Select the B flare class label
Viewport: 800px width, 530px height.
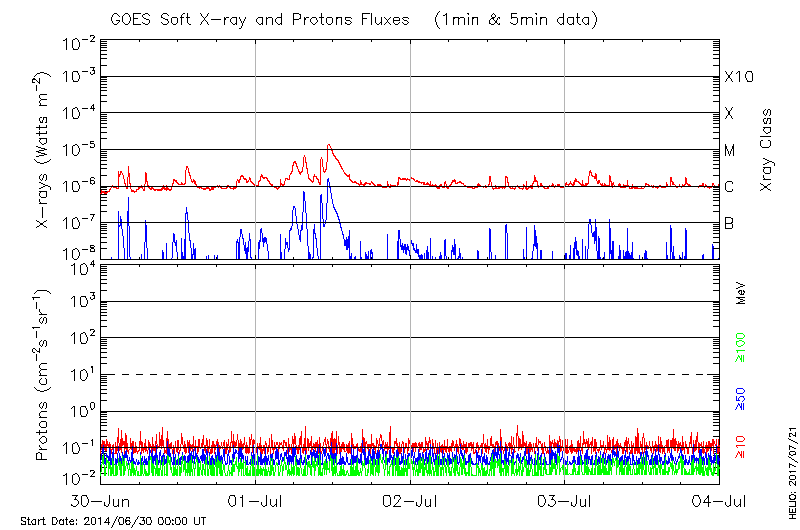(729, 223)
